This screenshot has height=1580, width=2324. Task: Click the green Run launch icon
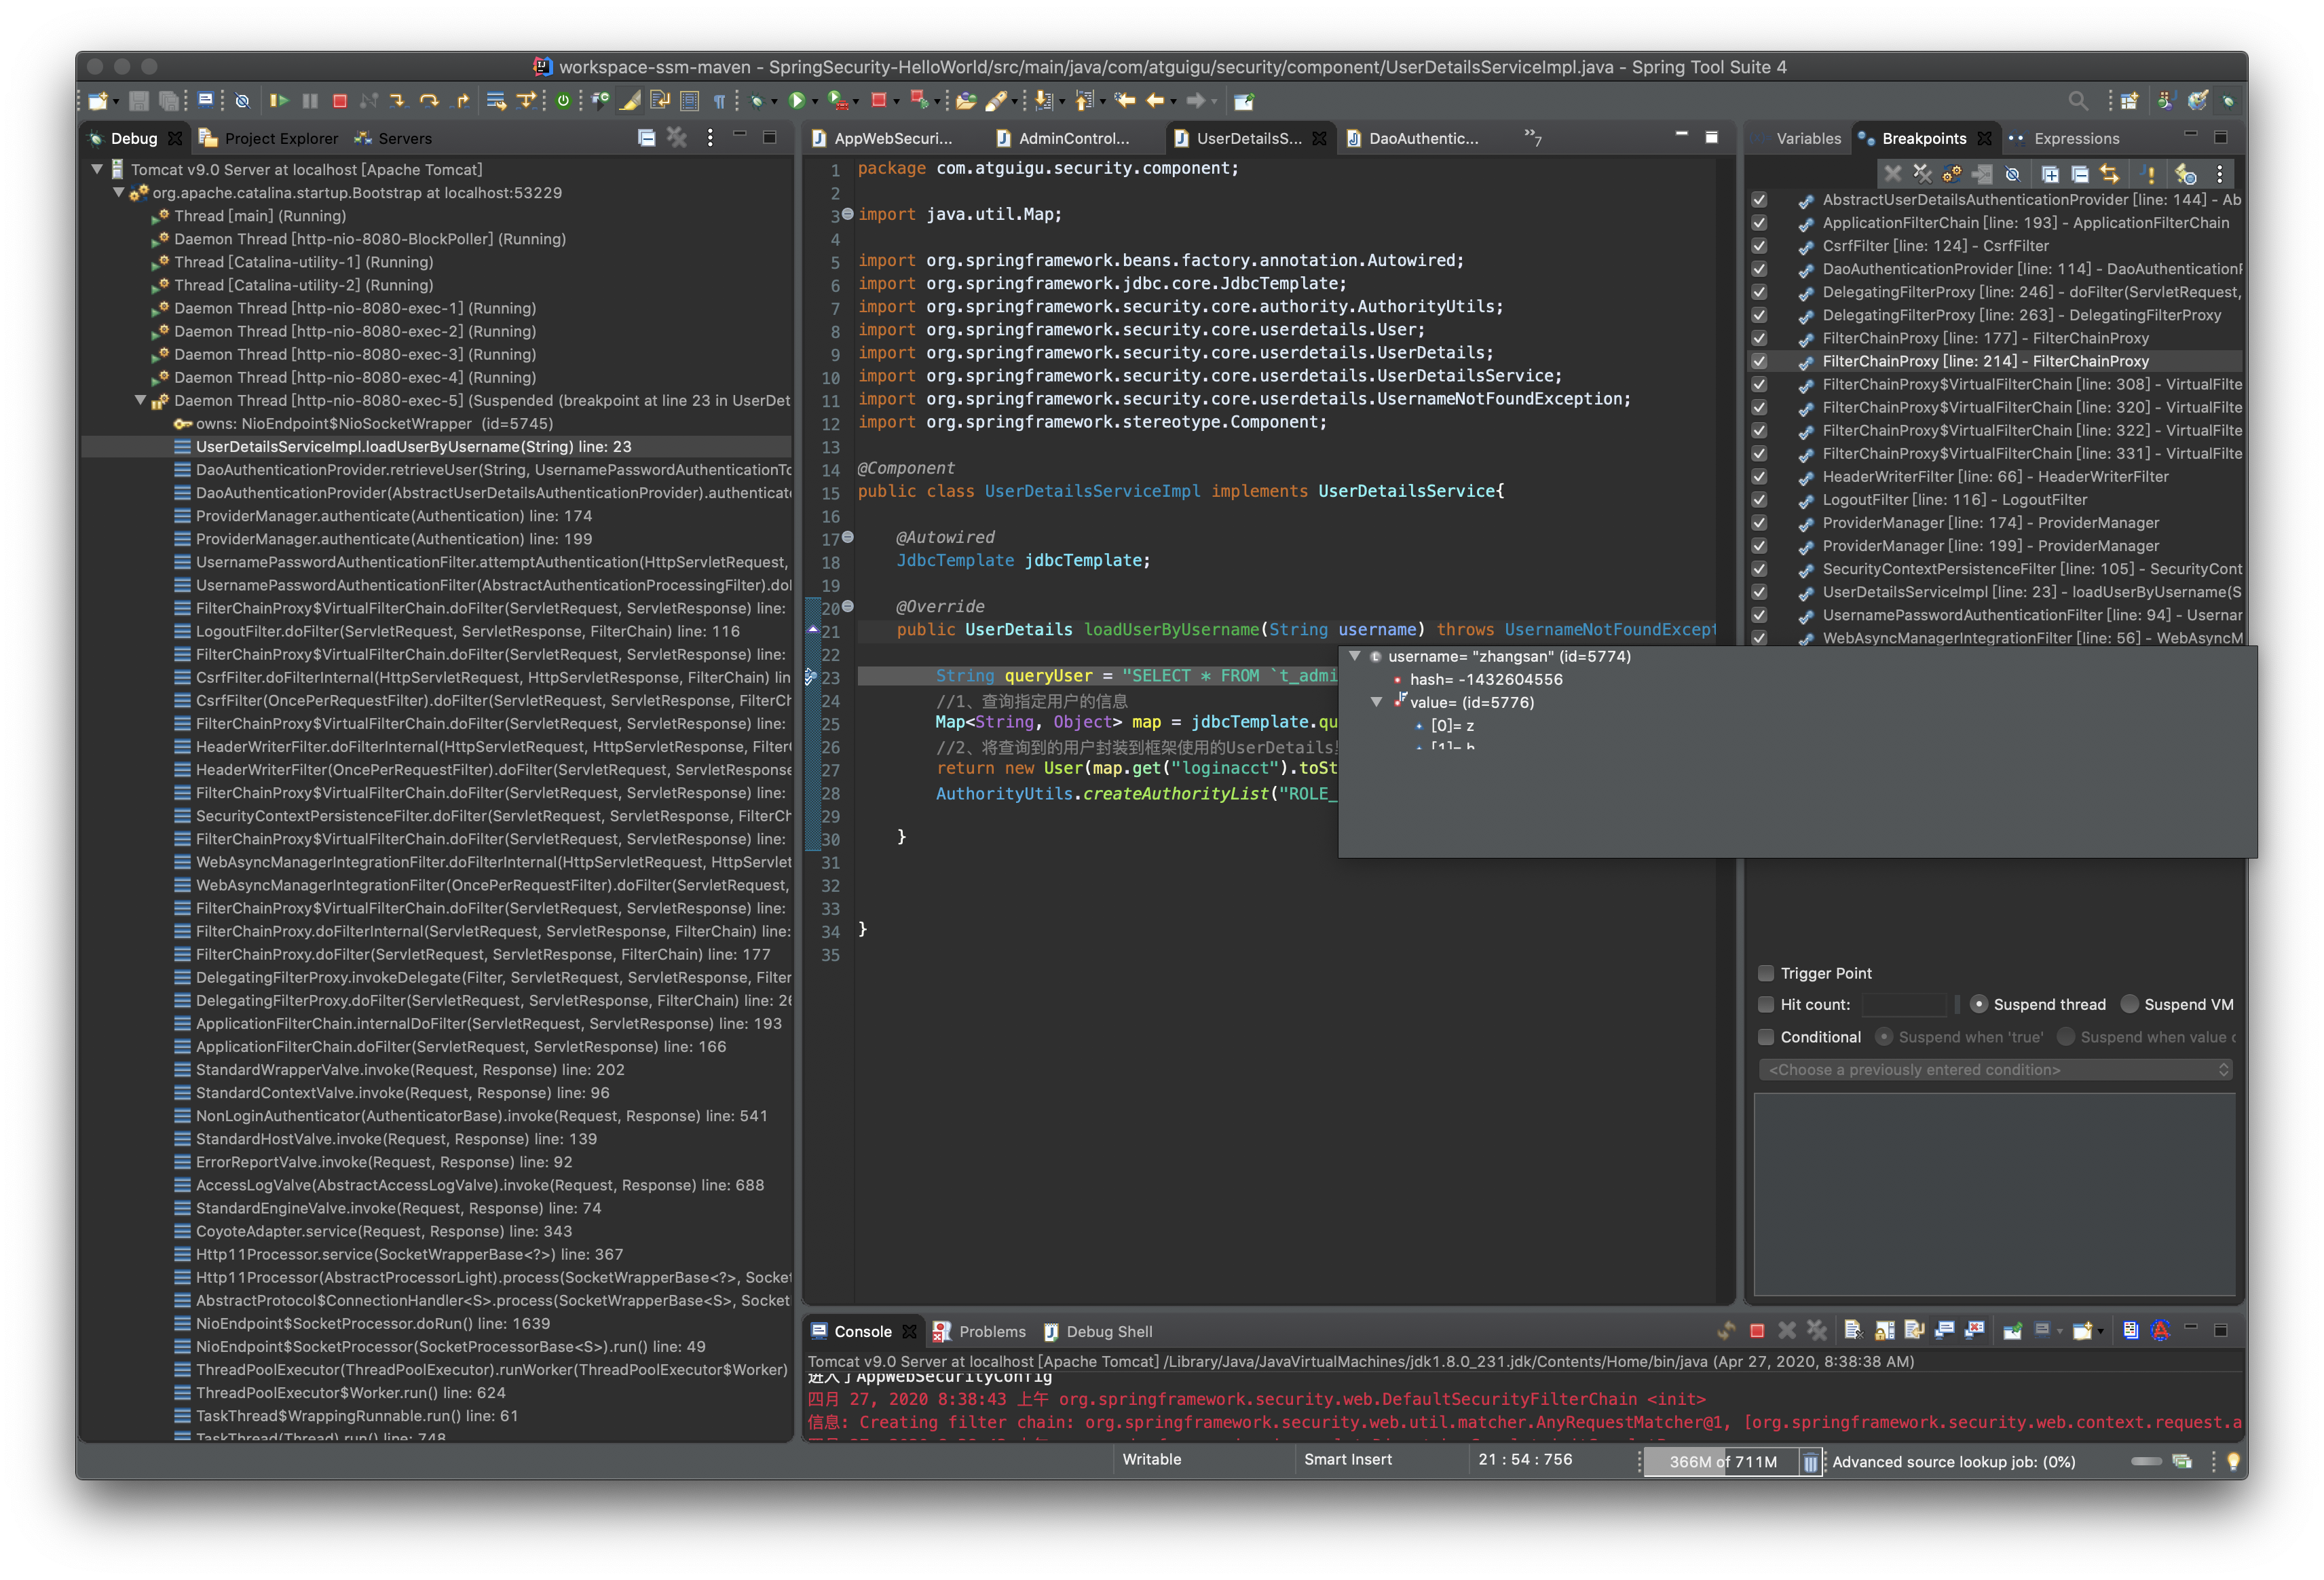pyautogui.click(x=797, y=100)
